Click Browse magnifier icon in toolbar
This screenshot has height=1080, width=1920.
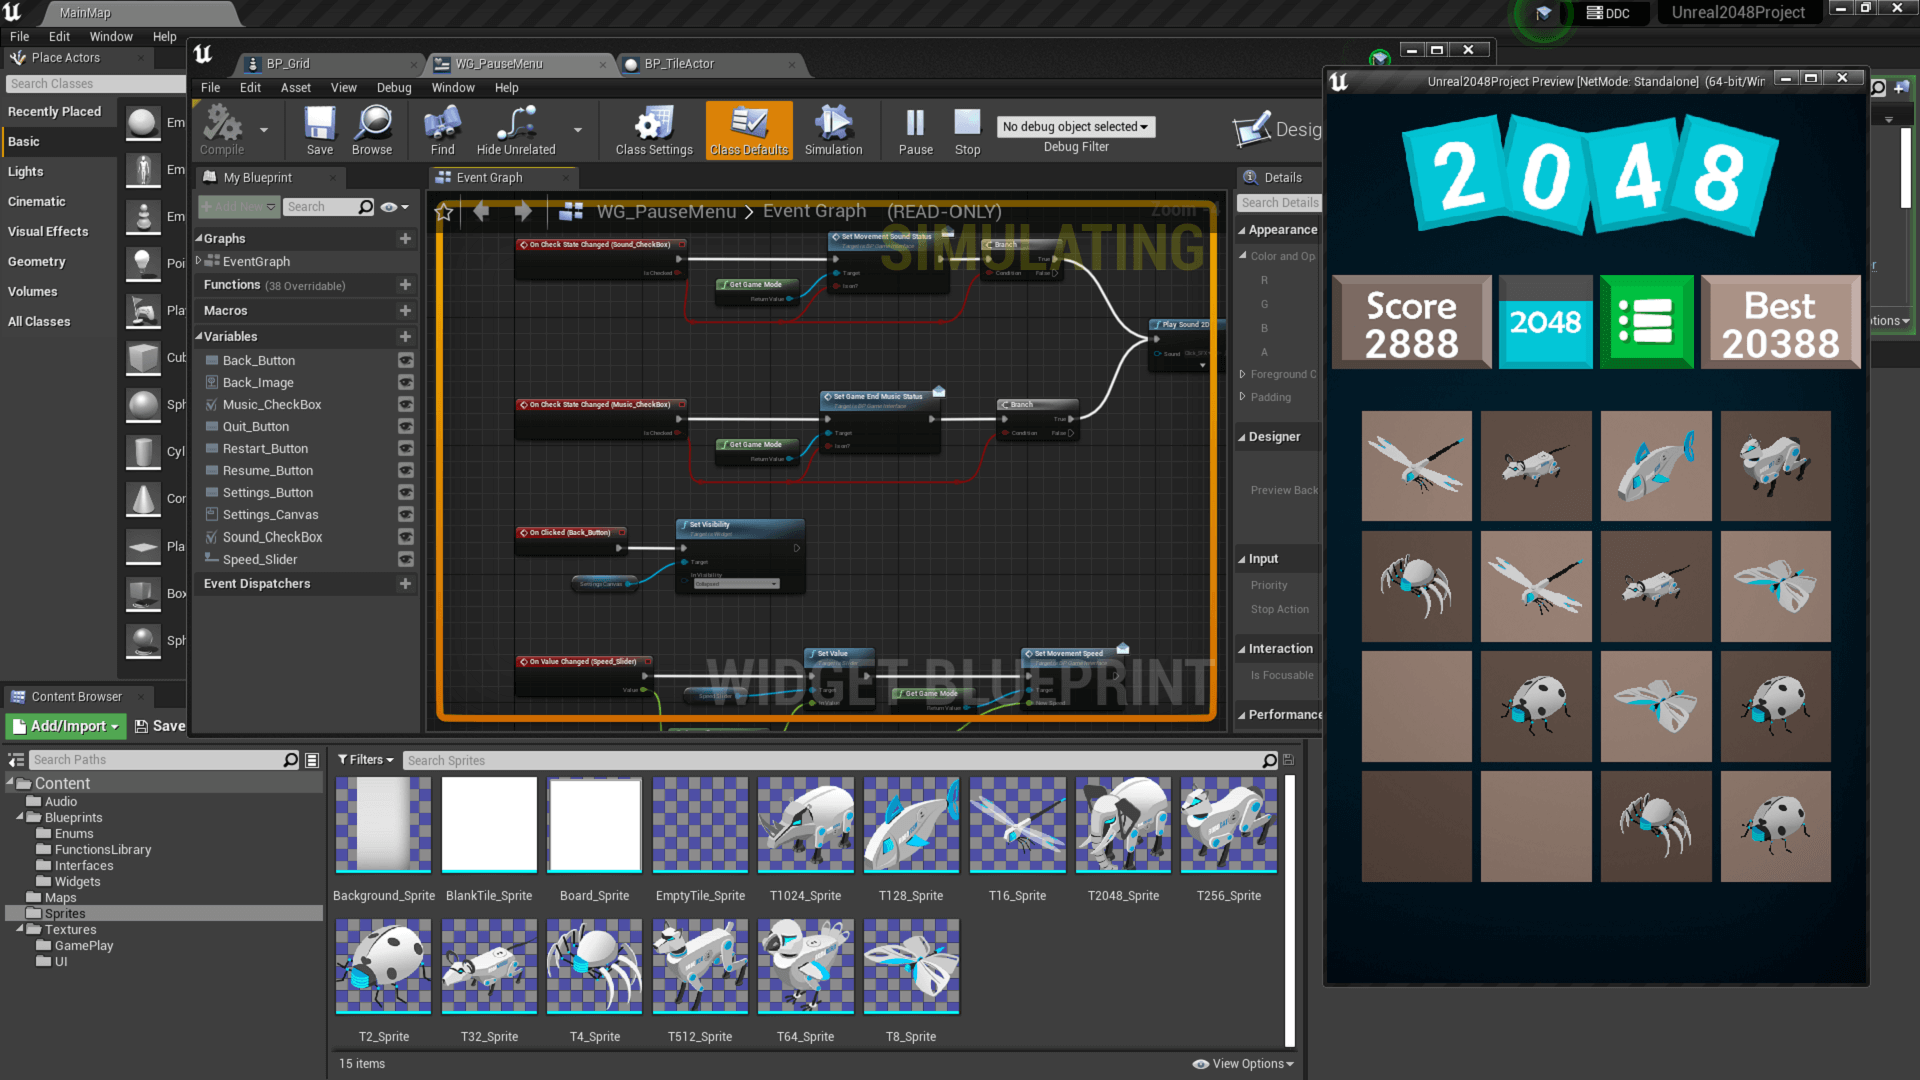pos(372,130)
